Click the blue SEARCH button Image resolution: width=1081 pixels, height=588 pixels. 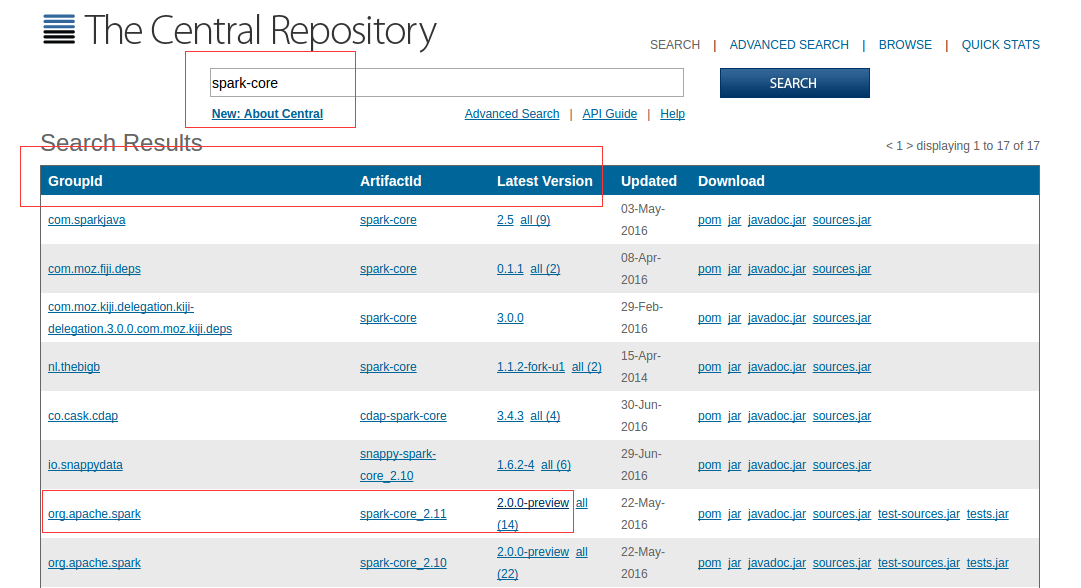click(794, 83)
